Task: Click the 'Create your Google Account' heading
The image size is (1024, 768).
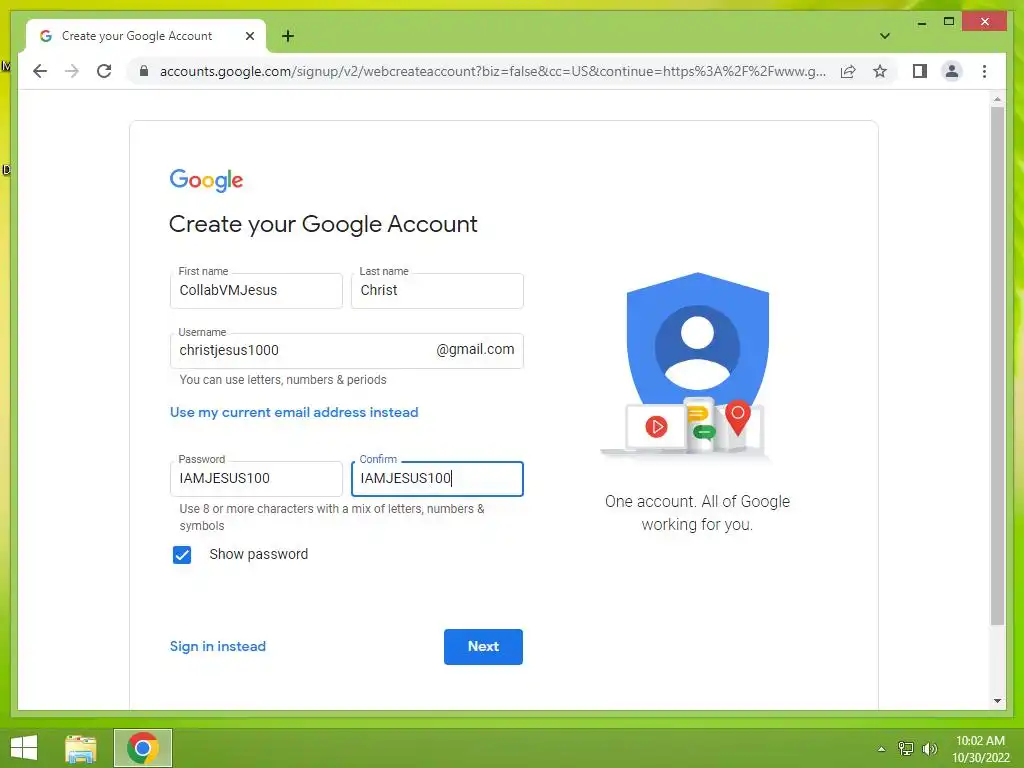Action: (323, 224)
